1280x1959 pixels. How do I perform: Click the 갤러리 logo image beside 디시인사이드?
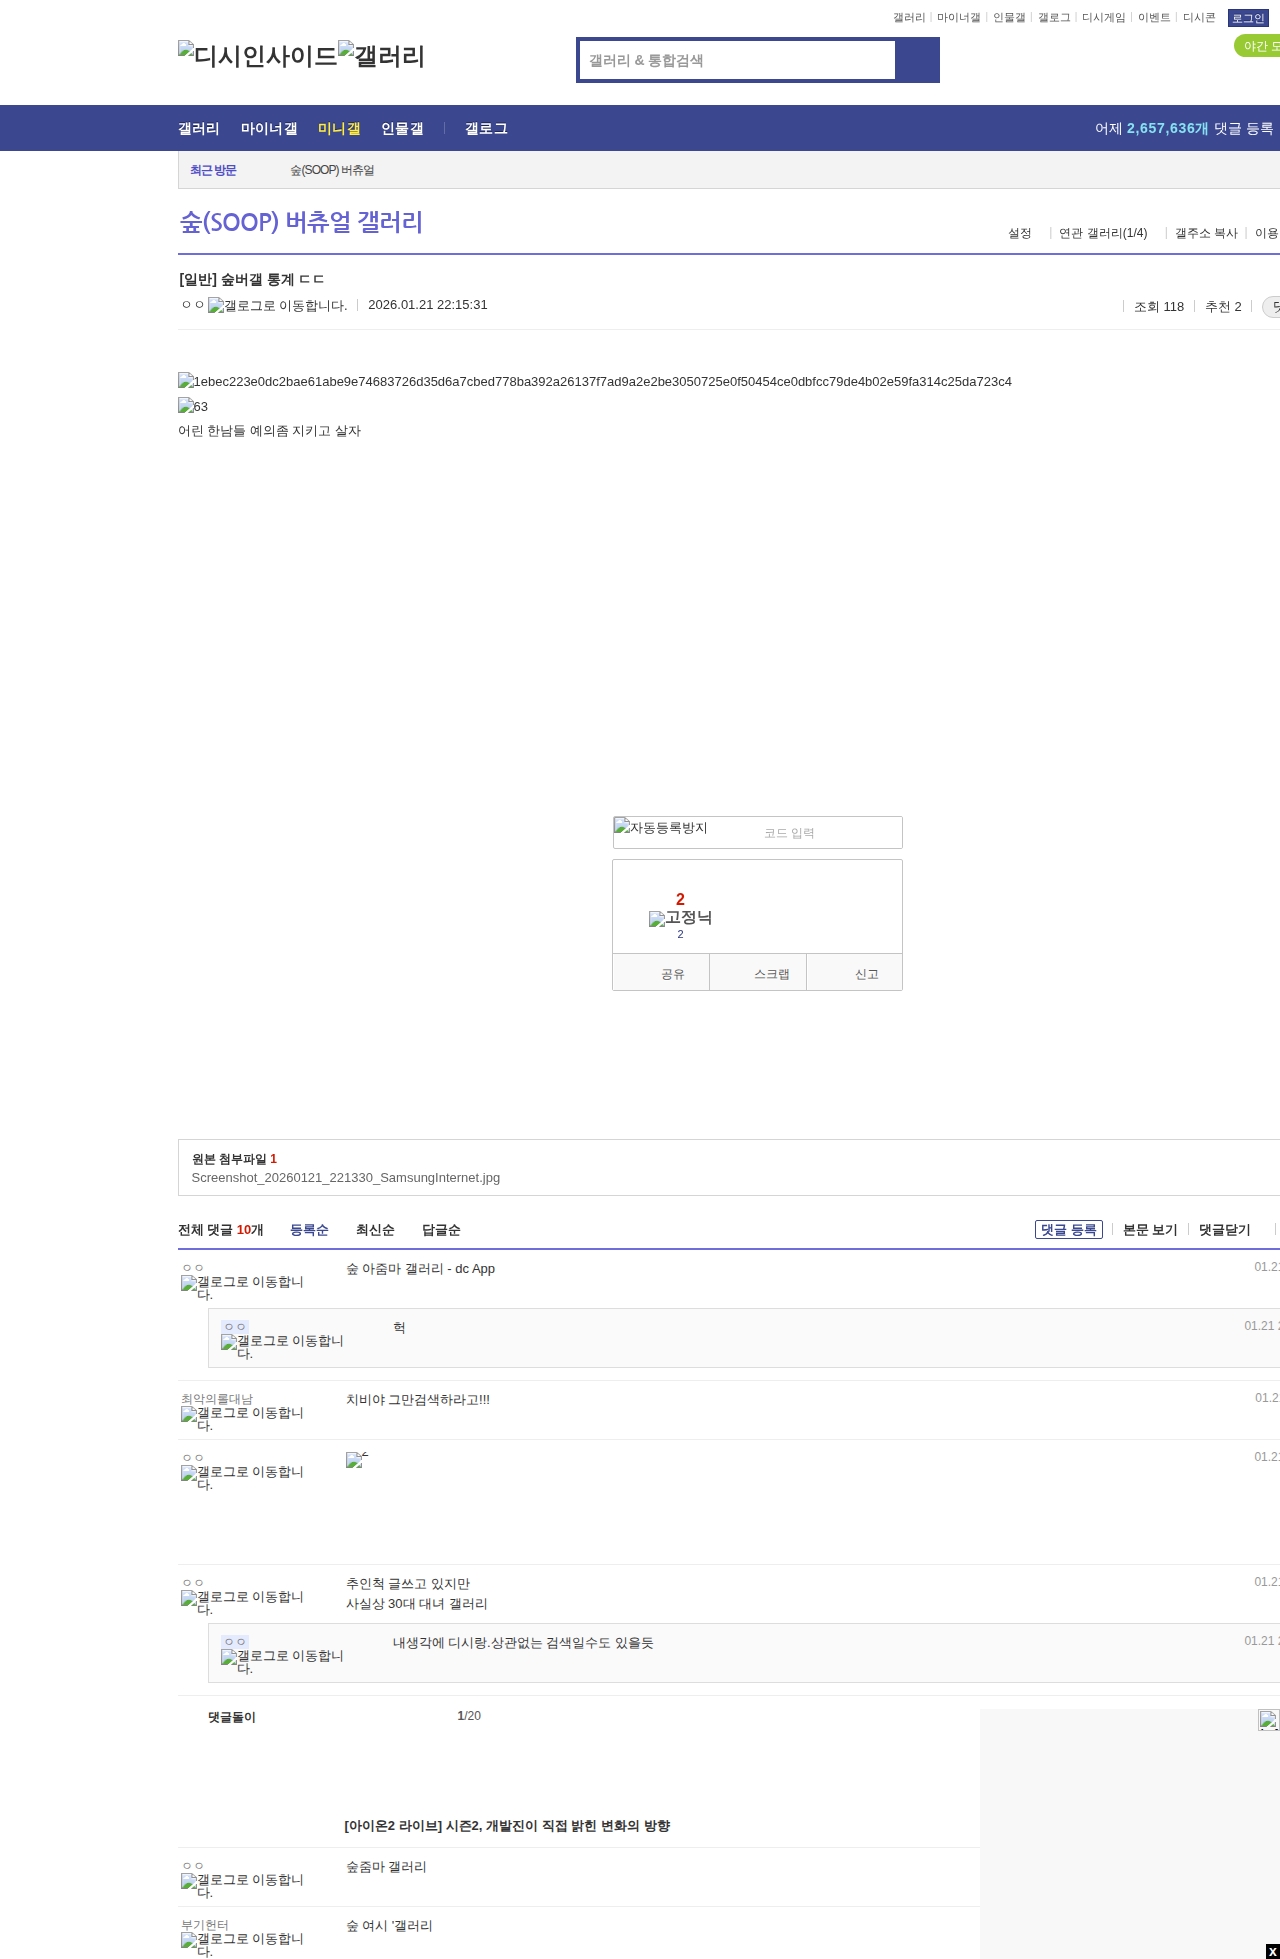382,56
